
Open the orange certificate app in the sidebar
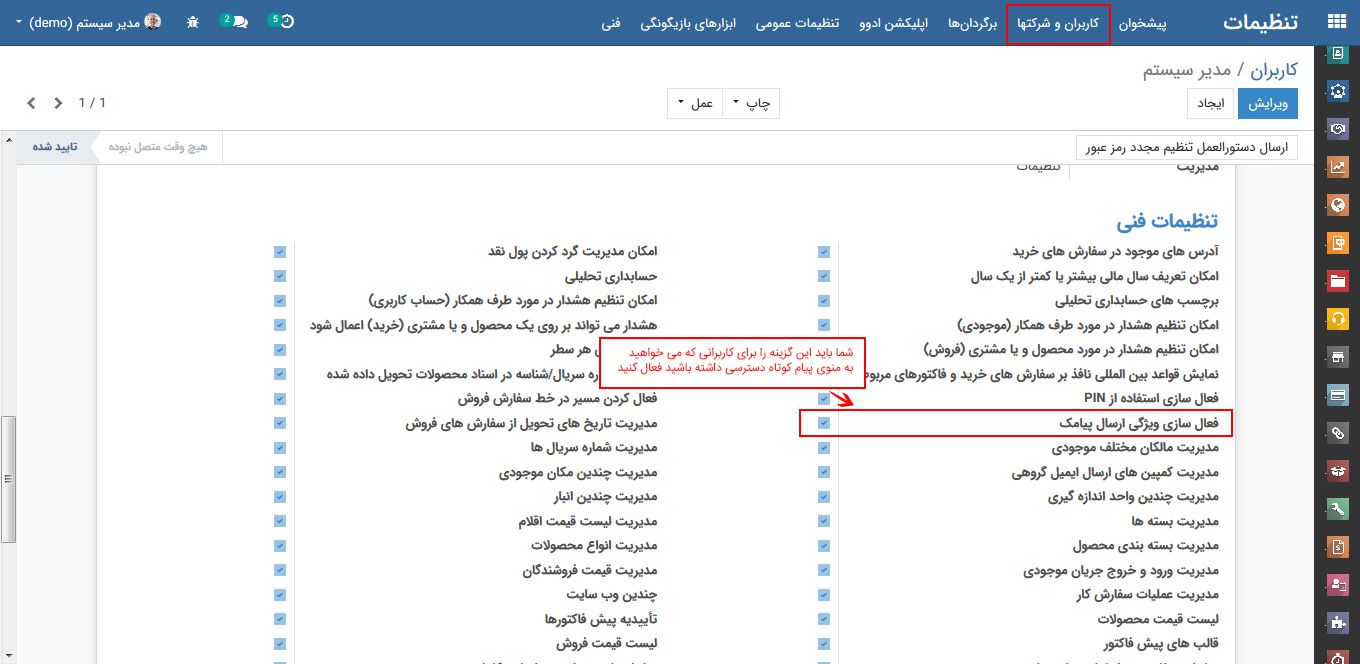[1338, 243]
